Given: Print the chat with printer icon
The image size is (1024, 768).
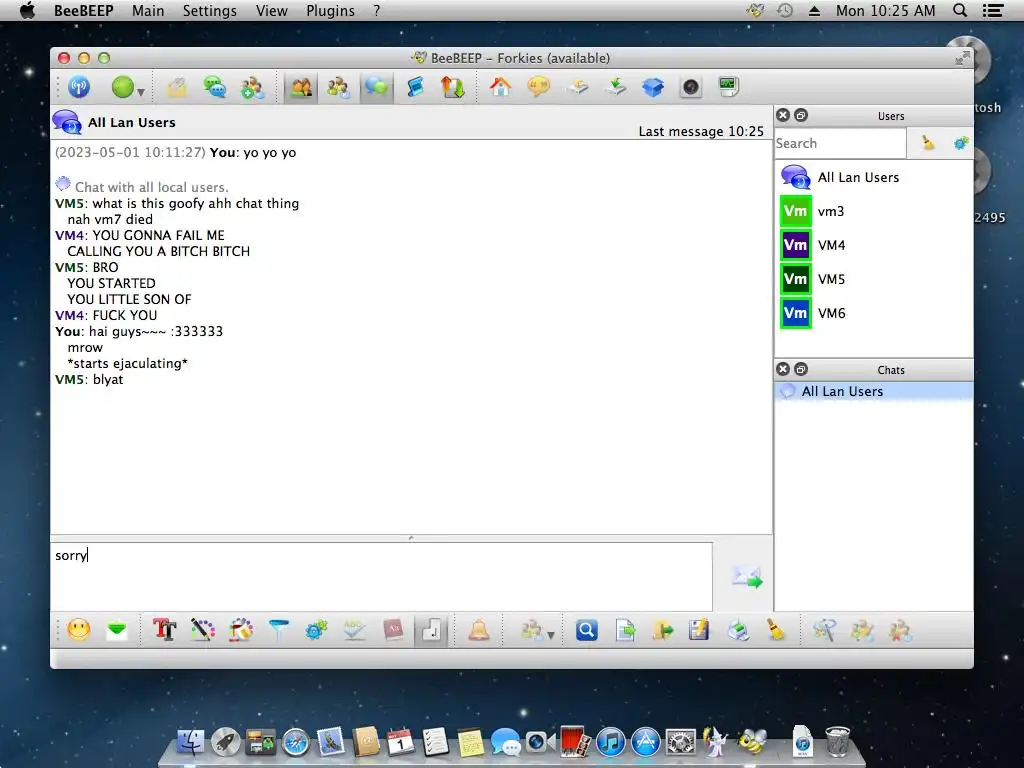Looking at the screenshot, I should pos(738,630).
